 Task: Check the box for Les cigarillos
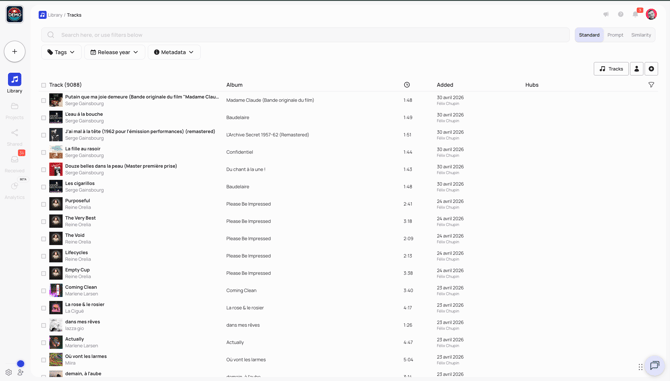coord(44,187)
